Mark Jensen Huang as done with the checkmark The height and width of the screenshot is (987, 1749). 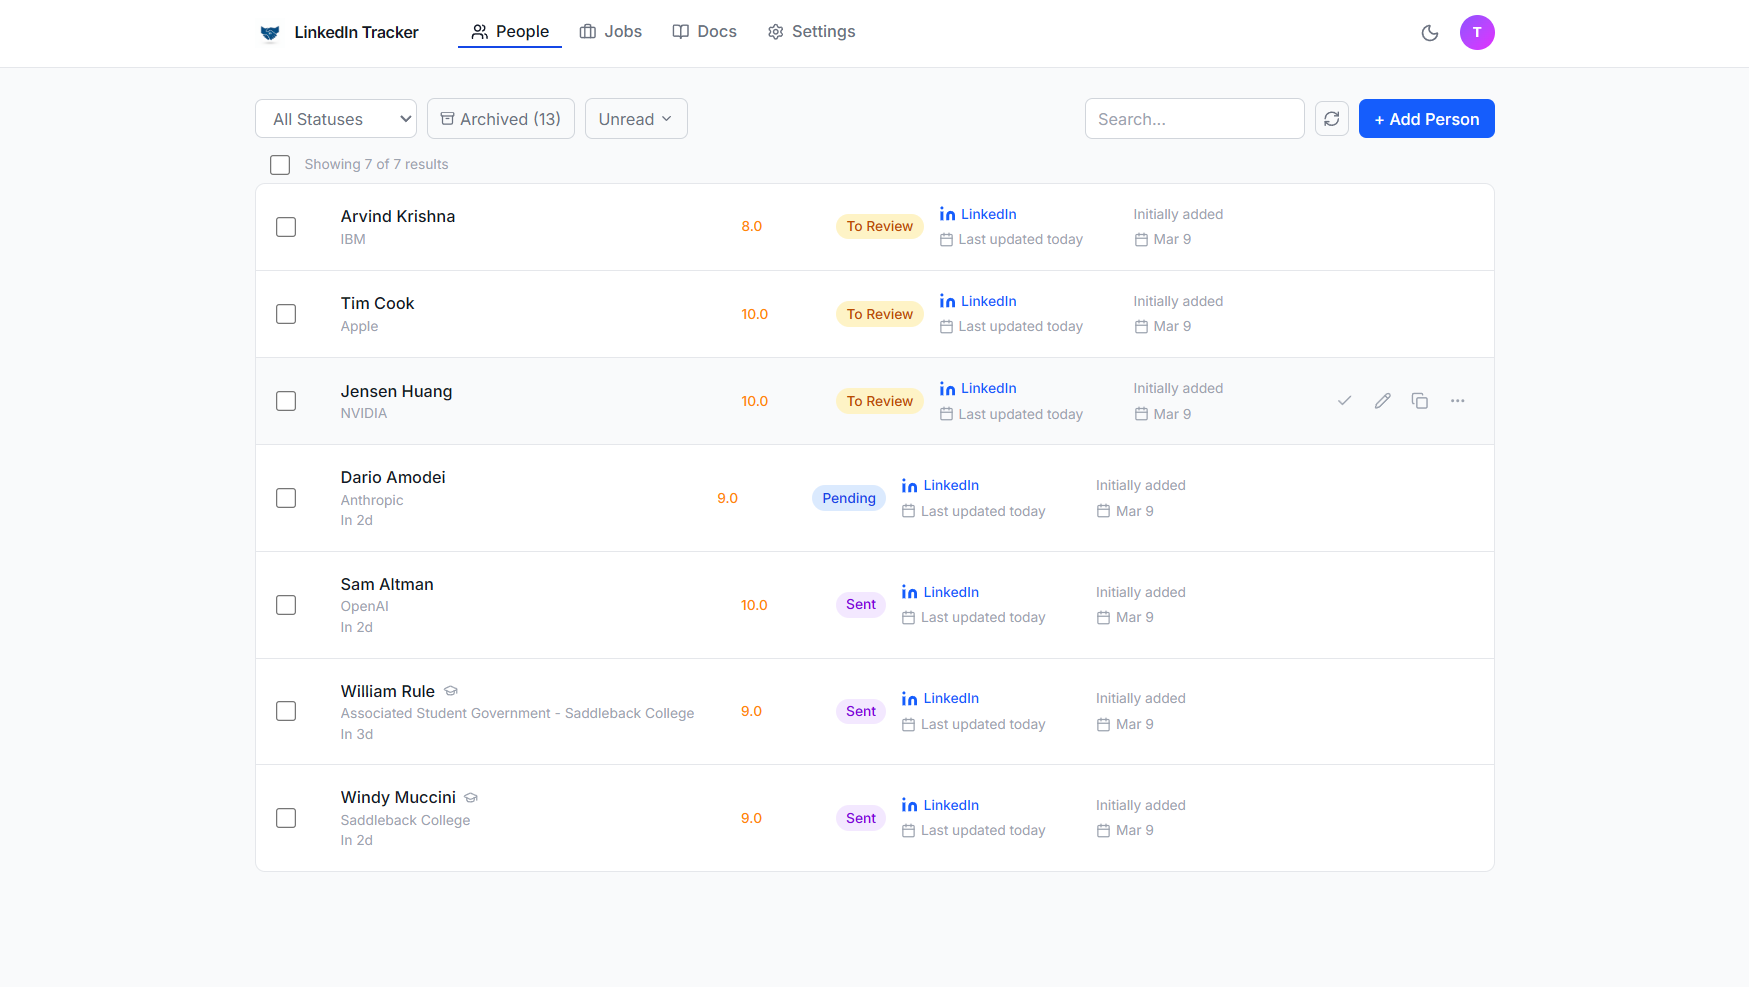pyautogui.click(x=1344, y=400)
